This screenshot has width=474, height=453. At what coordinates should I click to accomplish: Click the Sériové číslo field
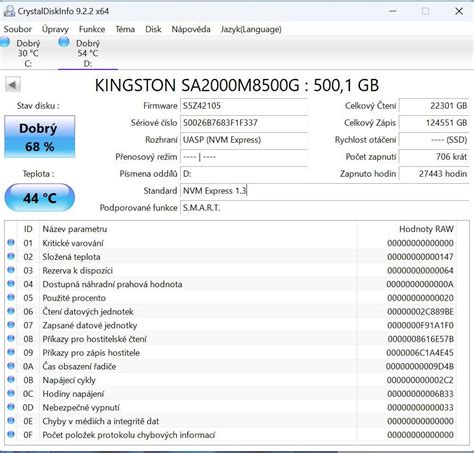[244, 123]
